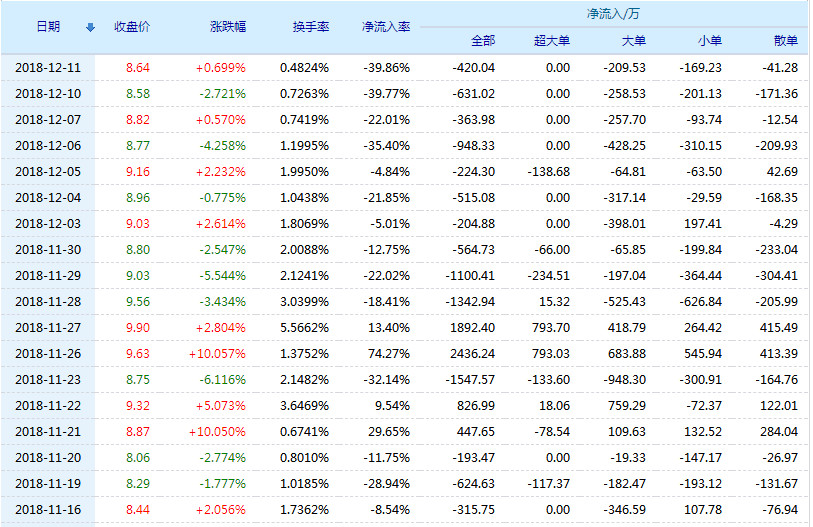Select the 散单 sub-column header
This screenshot has width=813, height=527.
click(785, 41)
